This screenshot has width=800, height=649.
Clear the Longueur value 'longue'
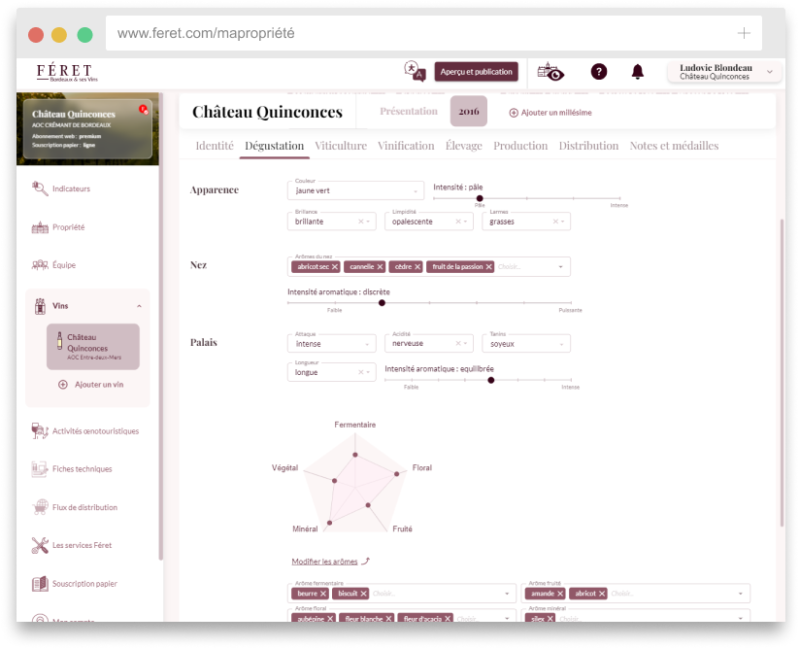pyautogui.click(x=361, y=372)
